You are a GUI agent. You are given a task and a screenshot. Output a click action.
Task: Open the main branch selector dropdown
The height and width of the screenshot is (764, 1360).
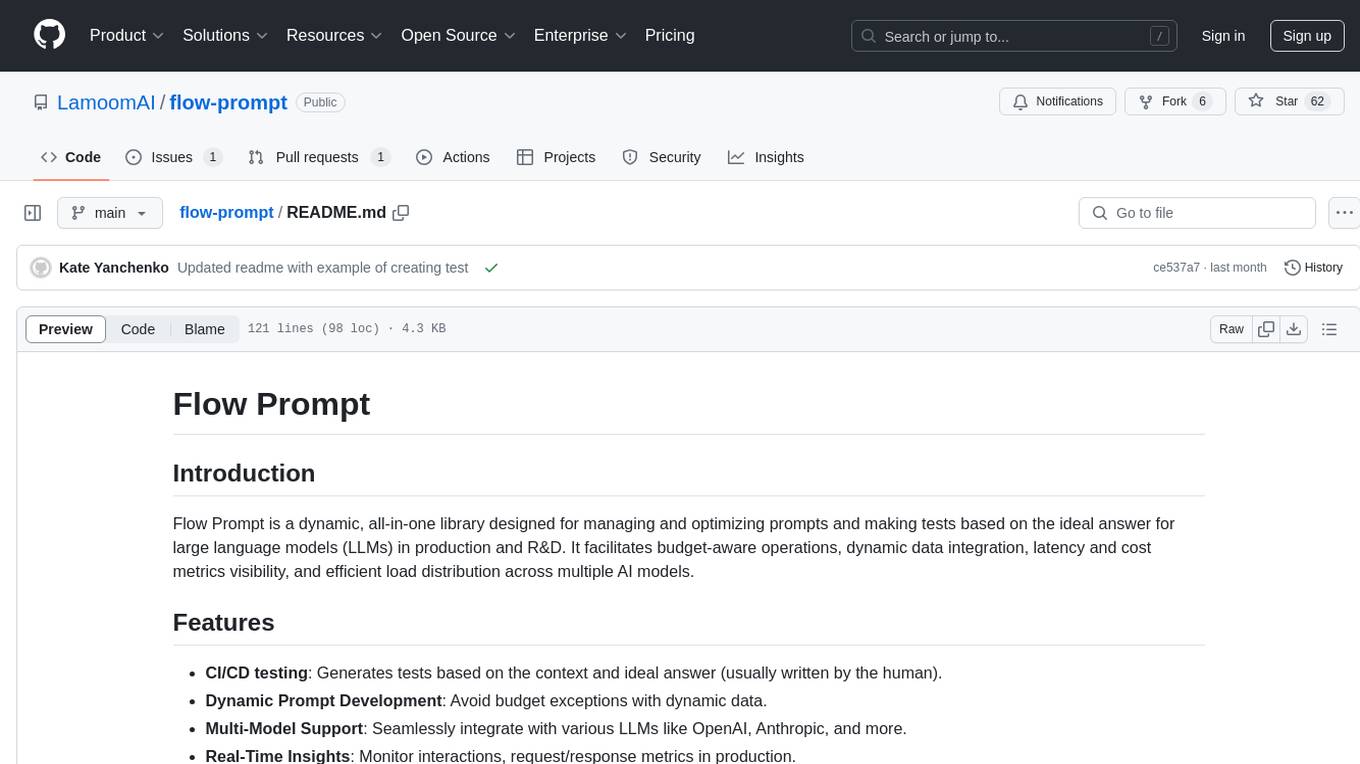(x=109, y=213)
